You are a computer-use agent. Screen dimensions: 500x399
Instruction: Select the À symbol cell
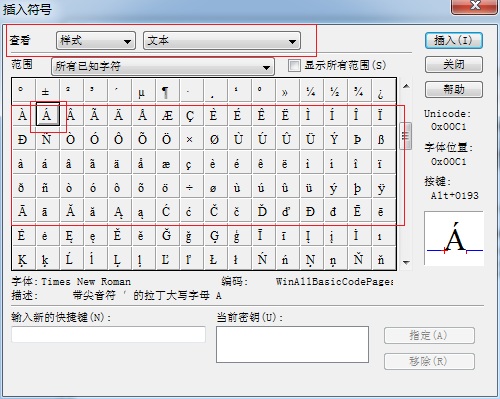pyautogui.click(x=23, y=114)
